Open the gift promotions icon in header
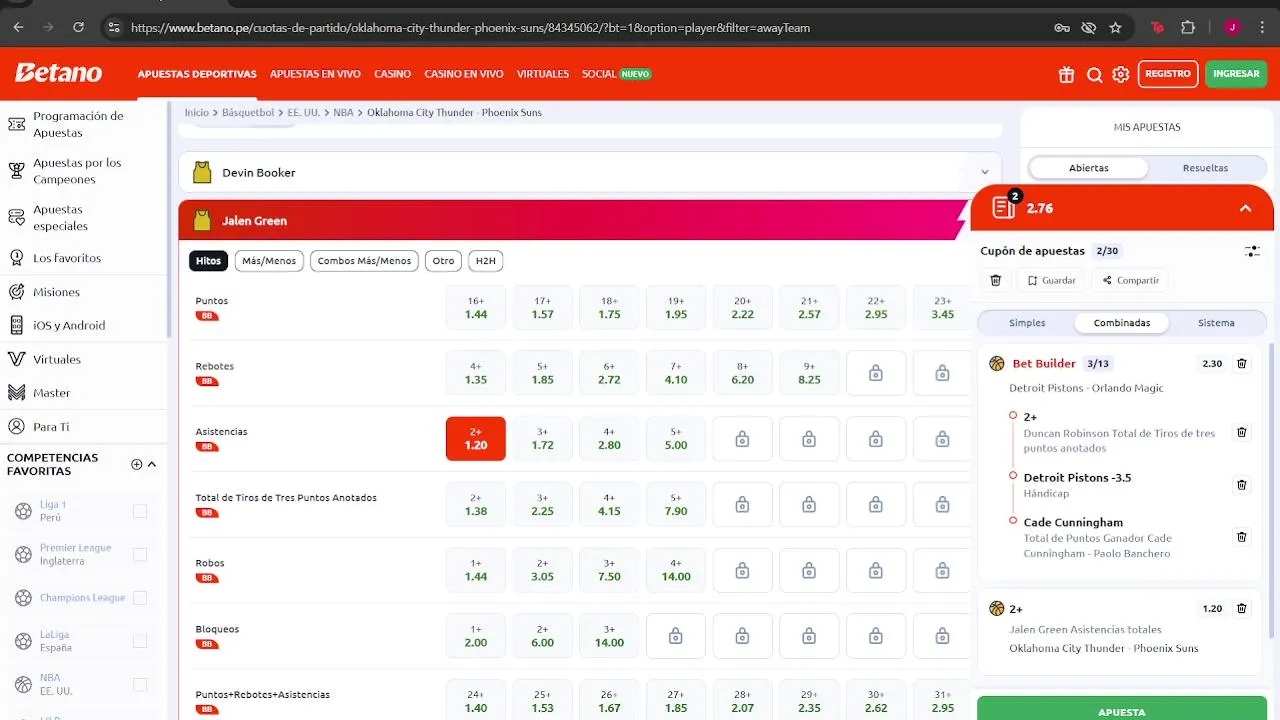The width and height of the screenshot is (1280, 720). pyautogui.click(x=1067, y=74)
